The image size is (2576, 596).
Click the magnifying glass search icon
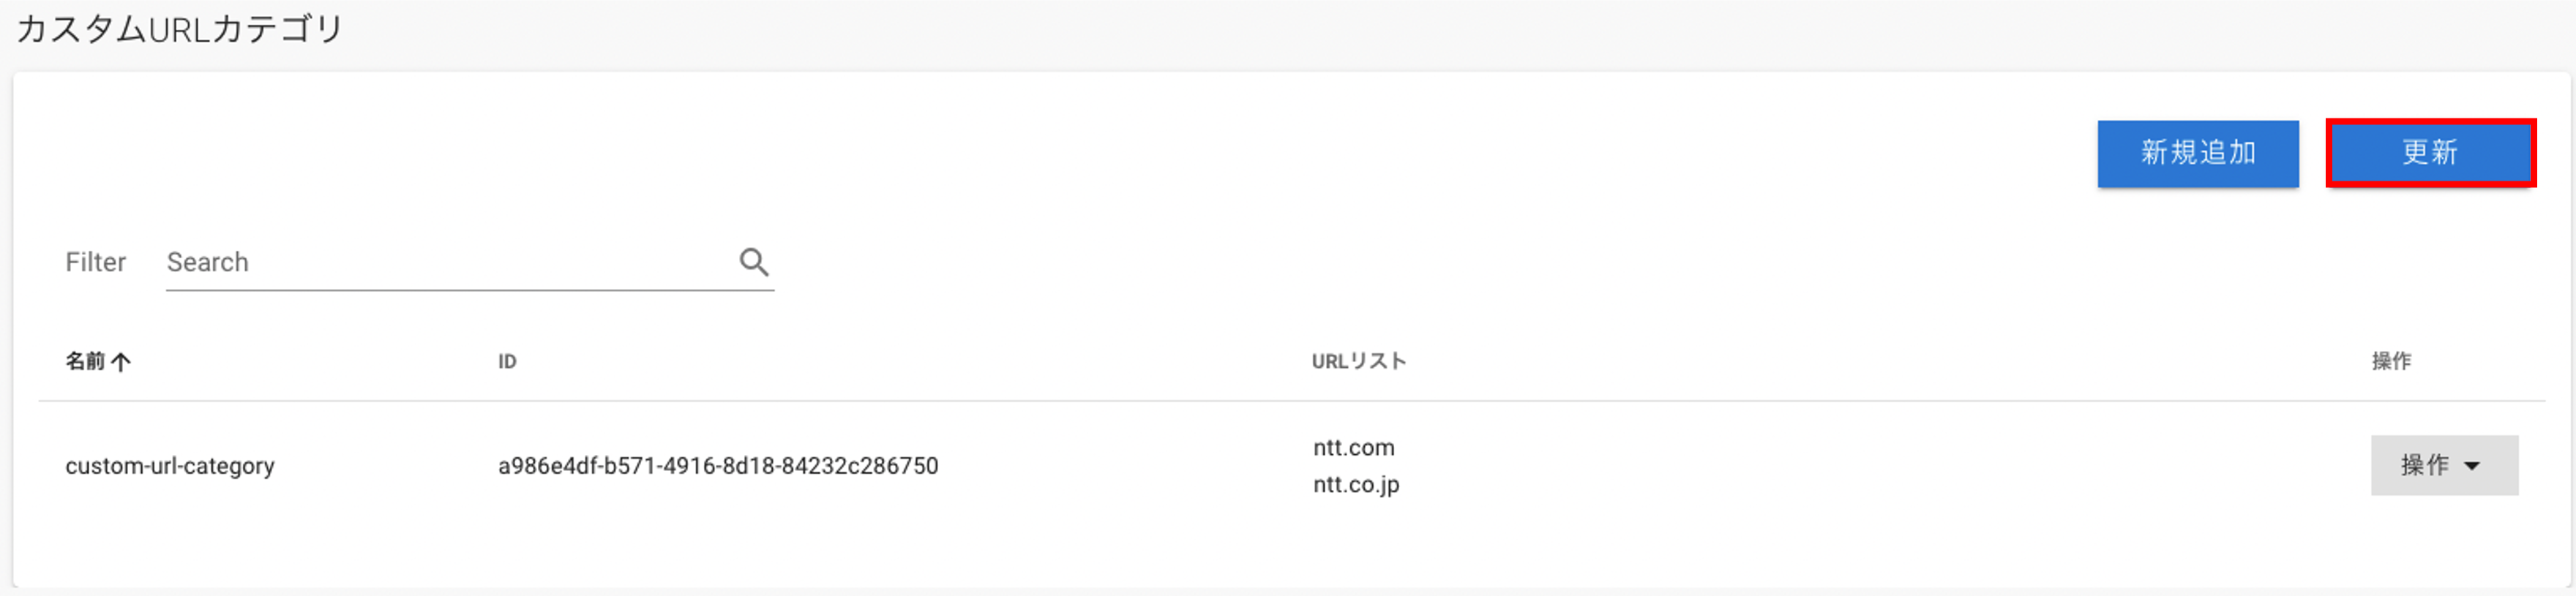[753, 262]
